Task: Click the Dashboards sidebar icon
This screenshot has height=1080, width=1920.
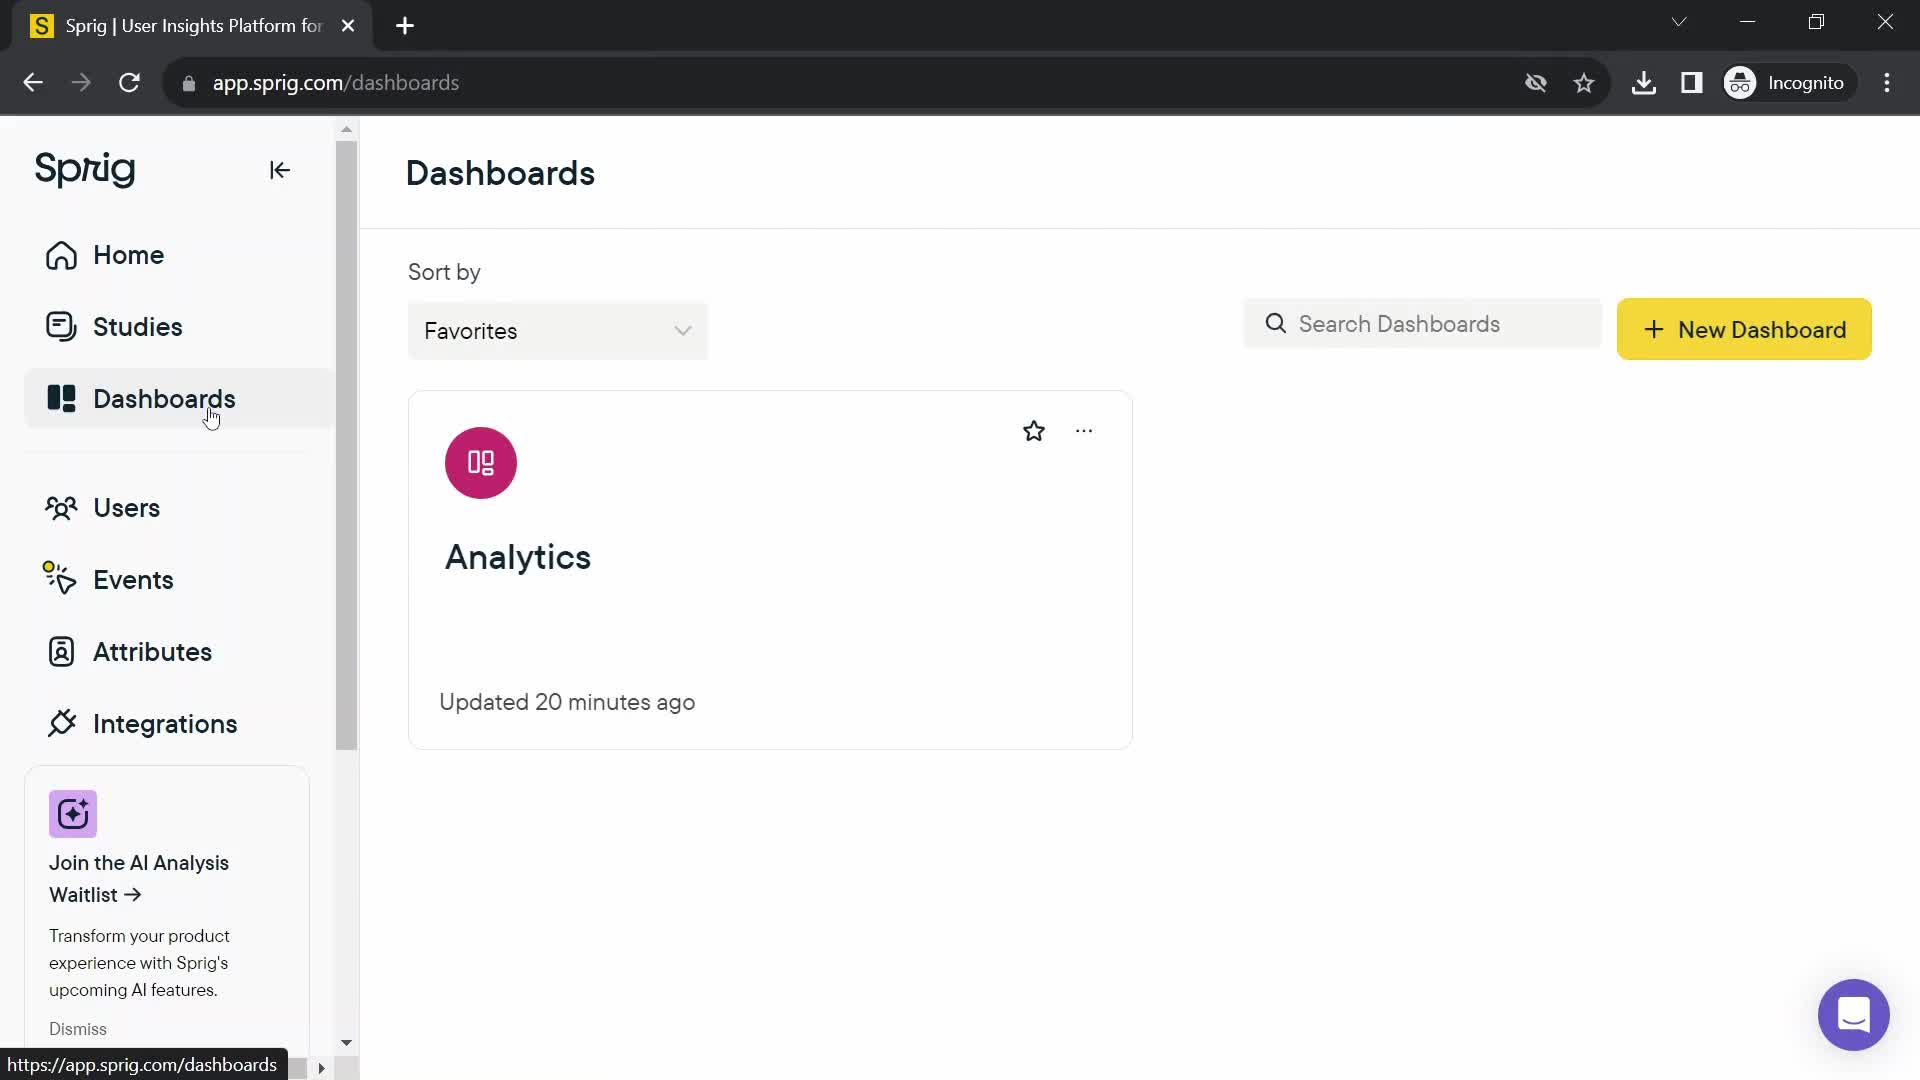Action: [62, 398]
